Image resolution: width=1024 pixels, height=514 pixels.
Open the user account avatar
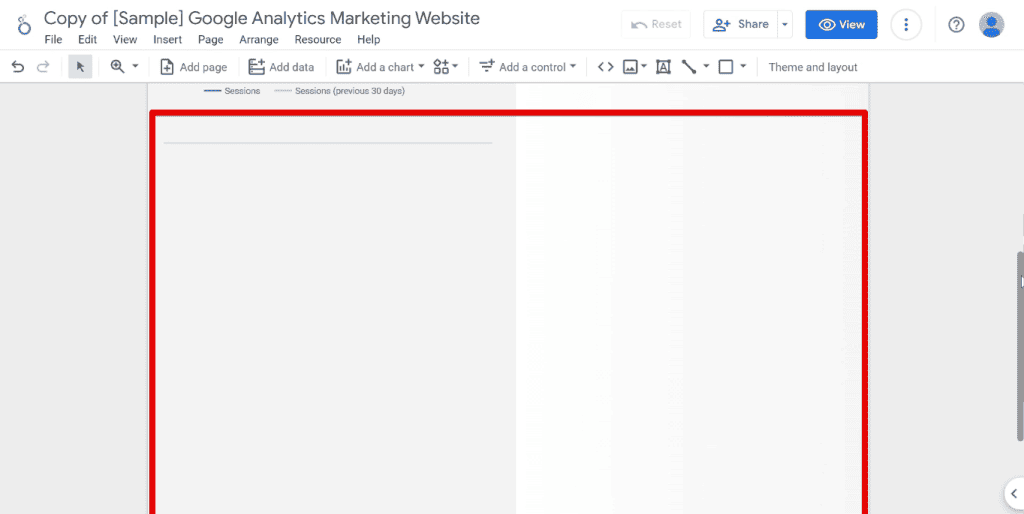(x=991, y=25)
